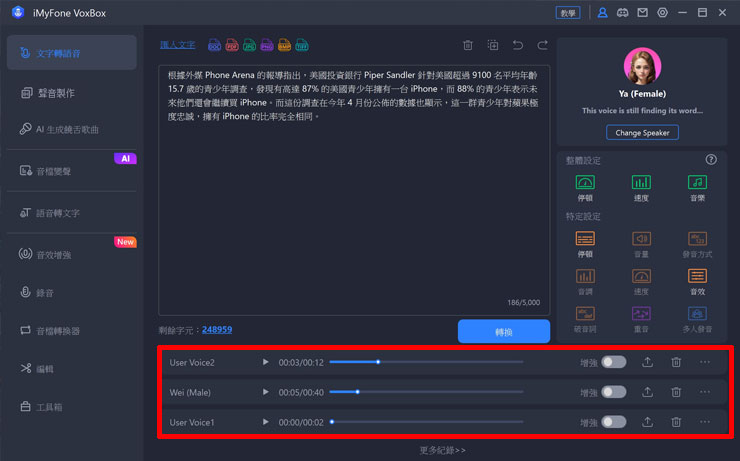This screenshot has height=461, width=740.
Task: Click the Change Speaker button
Action: coord(642,133)
